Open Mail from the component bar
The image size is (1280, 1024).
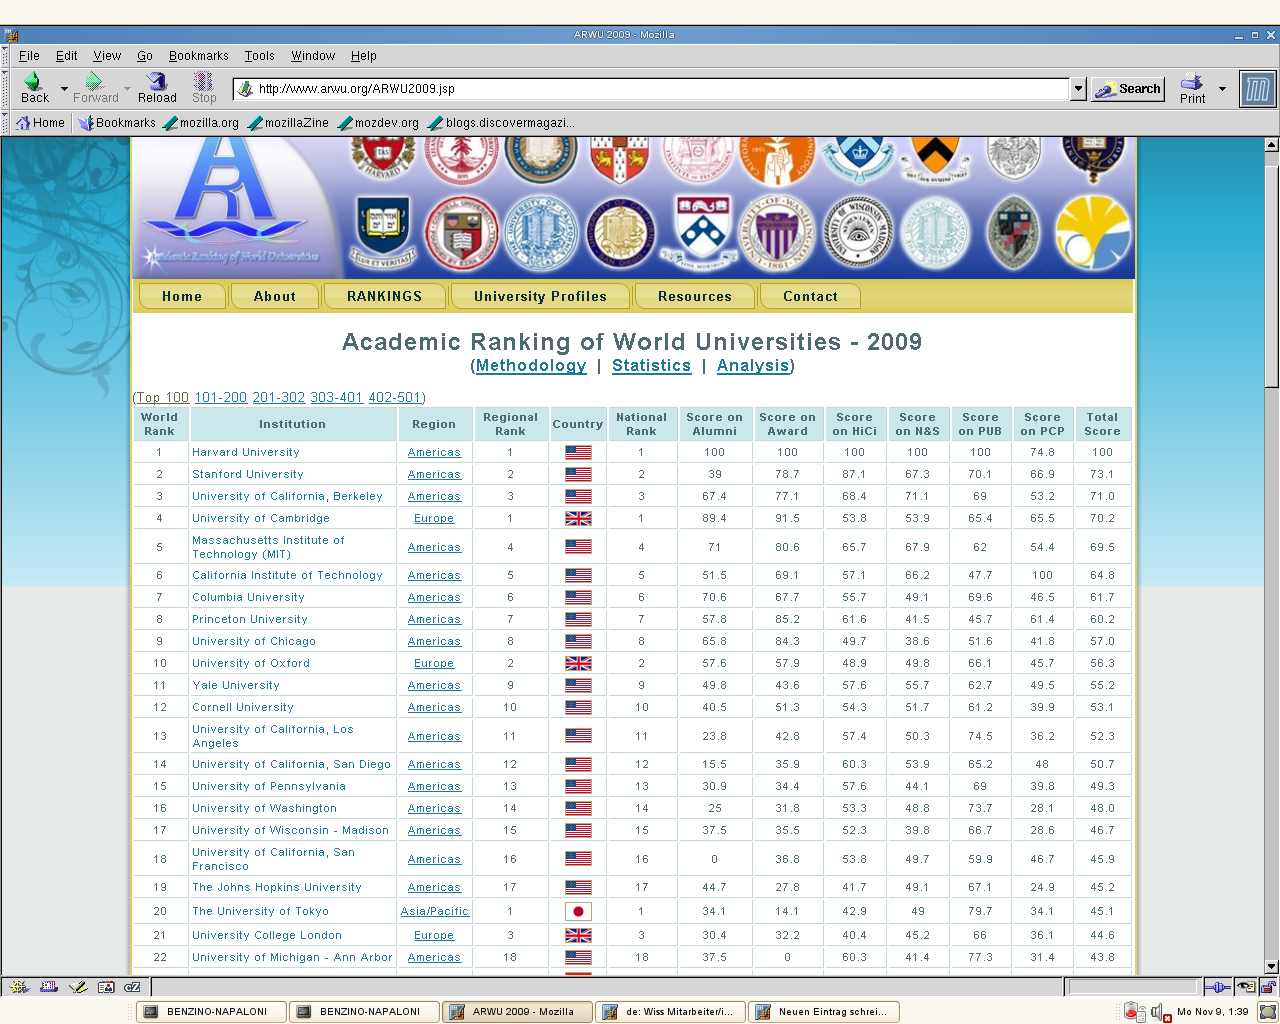(x=48, y=987)
